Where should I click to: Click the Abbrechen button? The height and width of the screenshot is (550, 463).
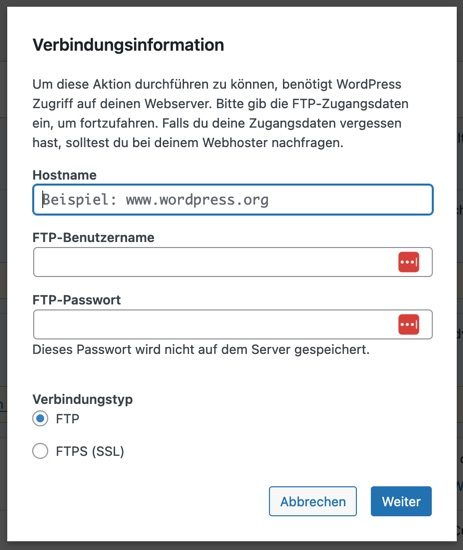(313, 501)
